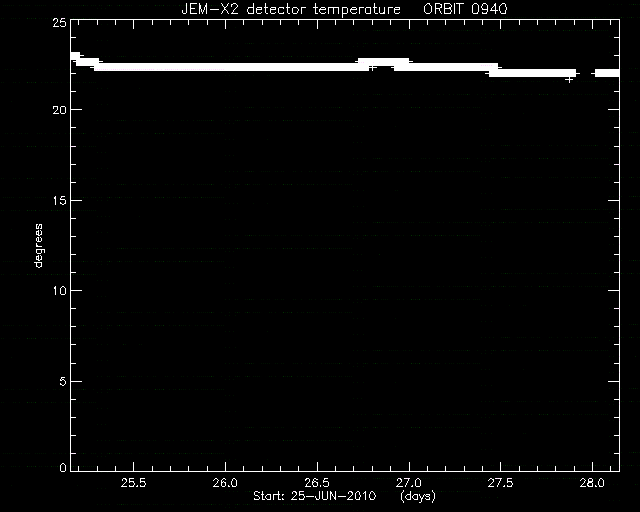Screen dimensions: 640x512
Task: Click the plus marker below the line near day 26.8
Action: (x=372, y=68)
